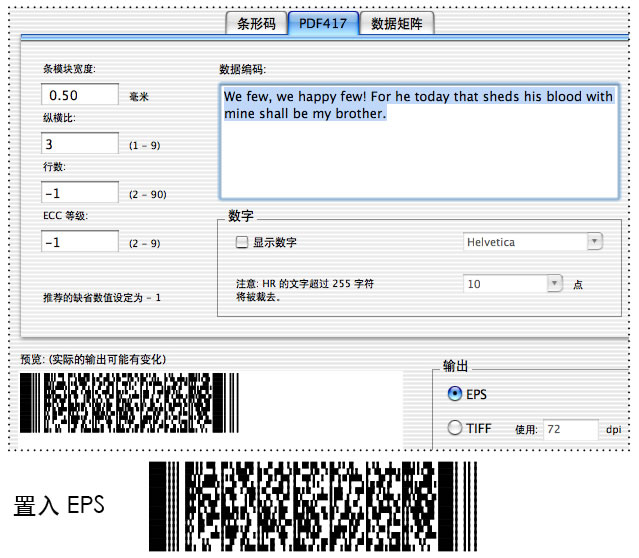Click the ECC 等级 input field

pyautogui.click(x=80, y=241)
